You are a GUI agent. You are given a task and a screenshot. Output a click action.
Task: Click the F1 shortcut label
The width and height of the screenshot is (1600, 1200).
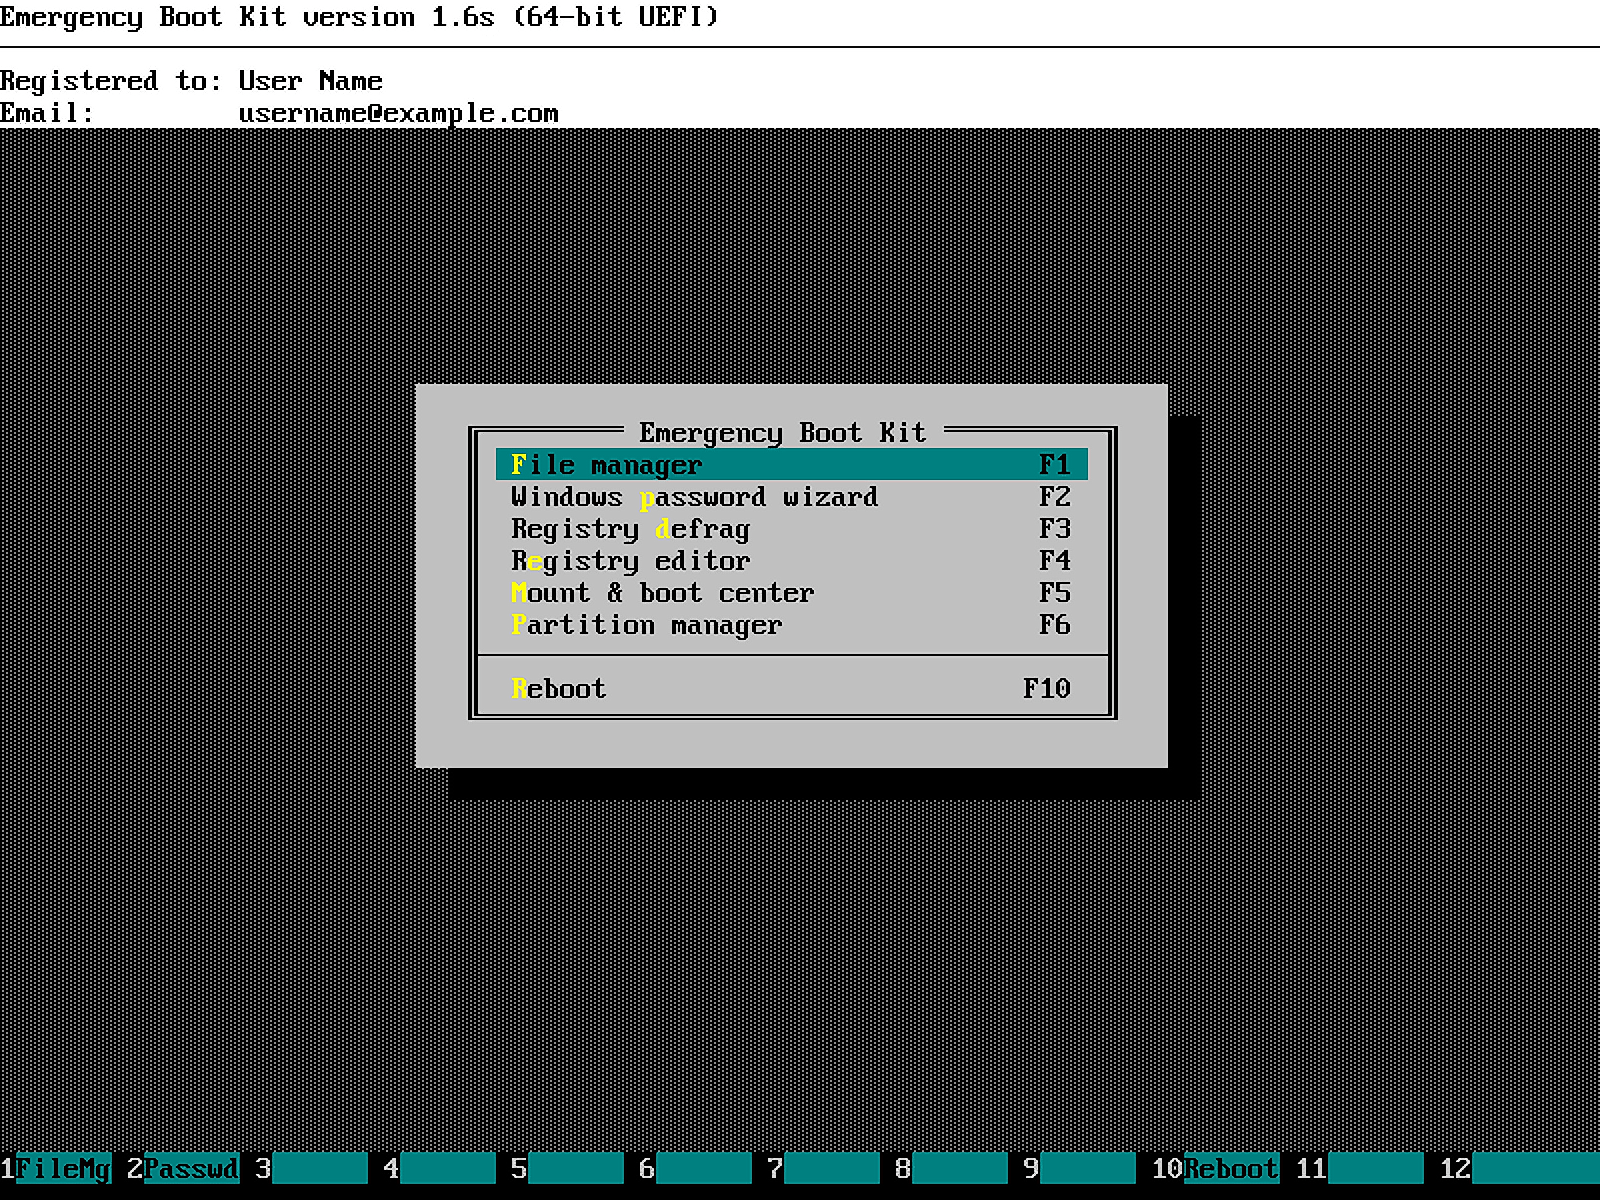[1055, 464]
